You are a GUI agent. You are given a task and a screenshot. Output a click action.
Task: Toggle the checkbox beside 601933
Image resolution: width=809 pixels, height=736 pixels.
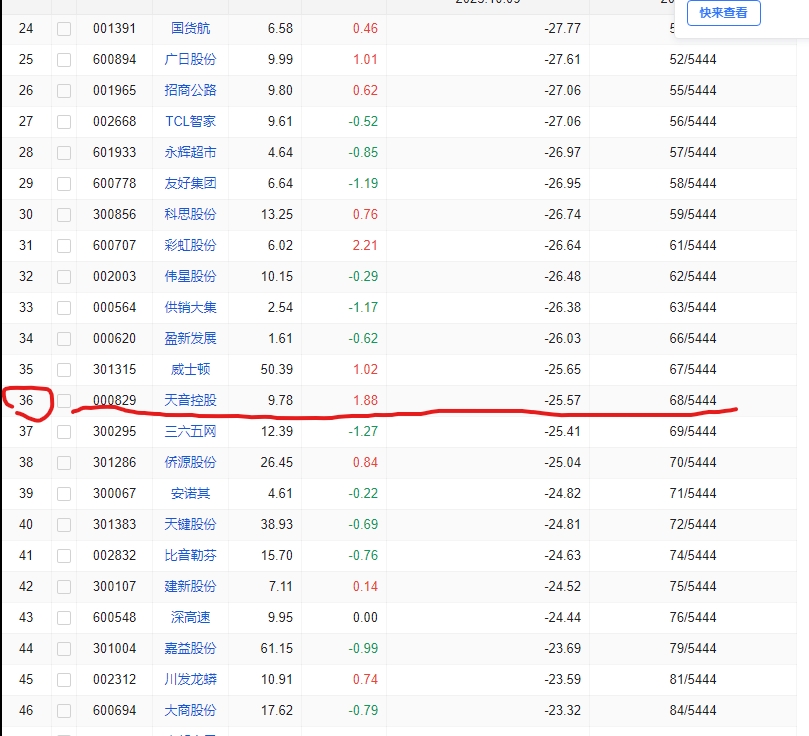(64, 153)
